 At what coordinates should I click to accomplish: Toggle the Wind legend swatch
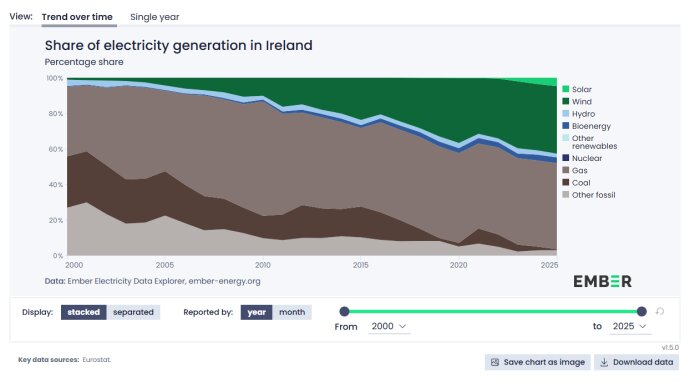pos(566,101)
